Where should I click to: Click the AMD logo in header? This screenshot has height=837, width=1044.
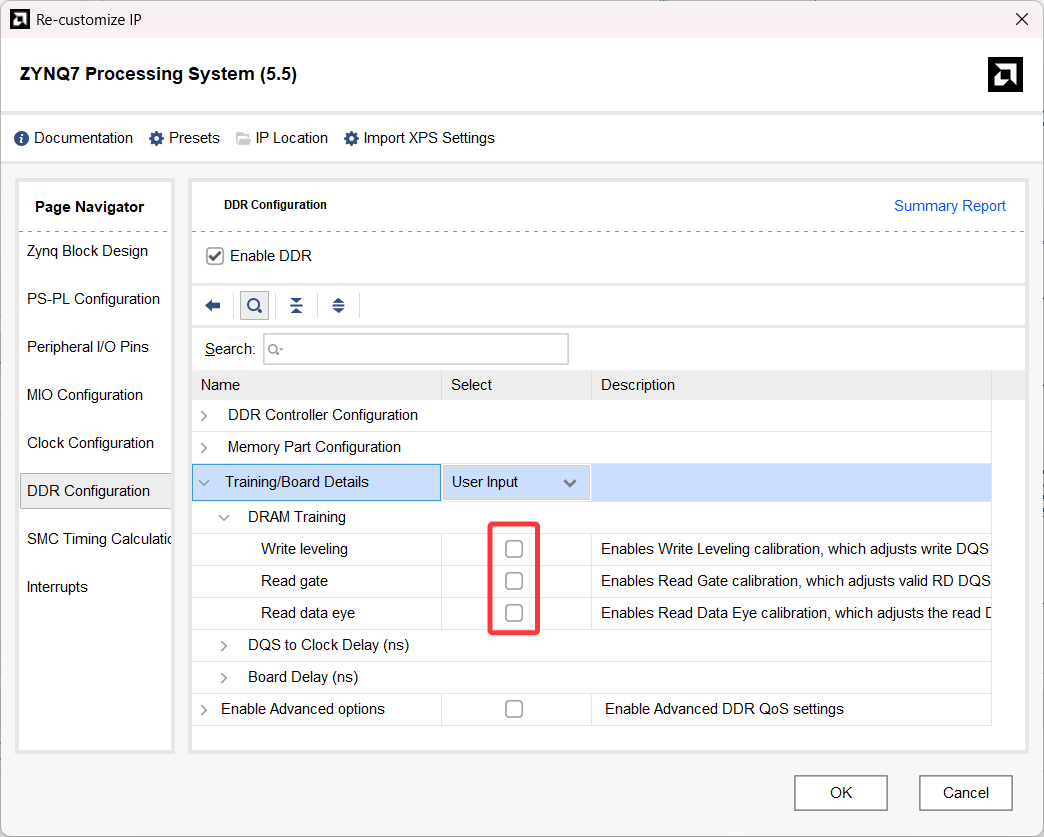click(1005, 75)
